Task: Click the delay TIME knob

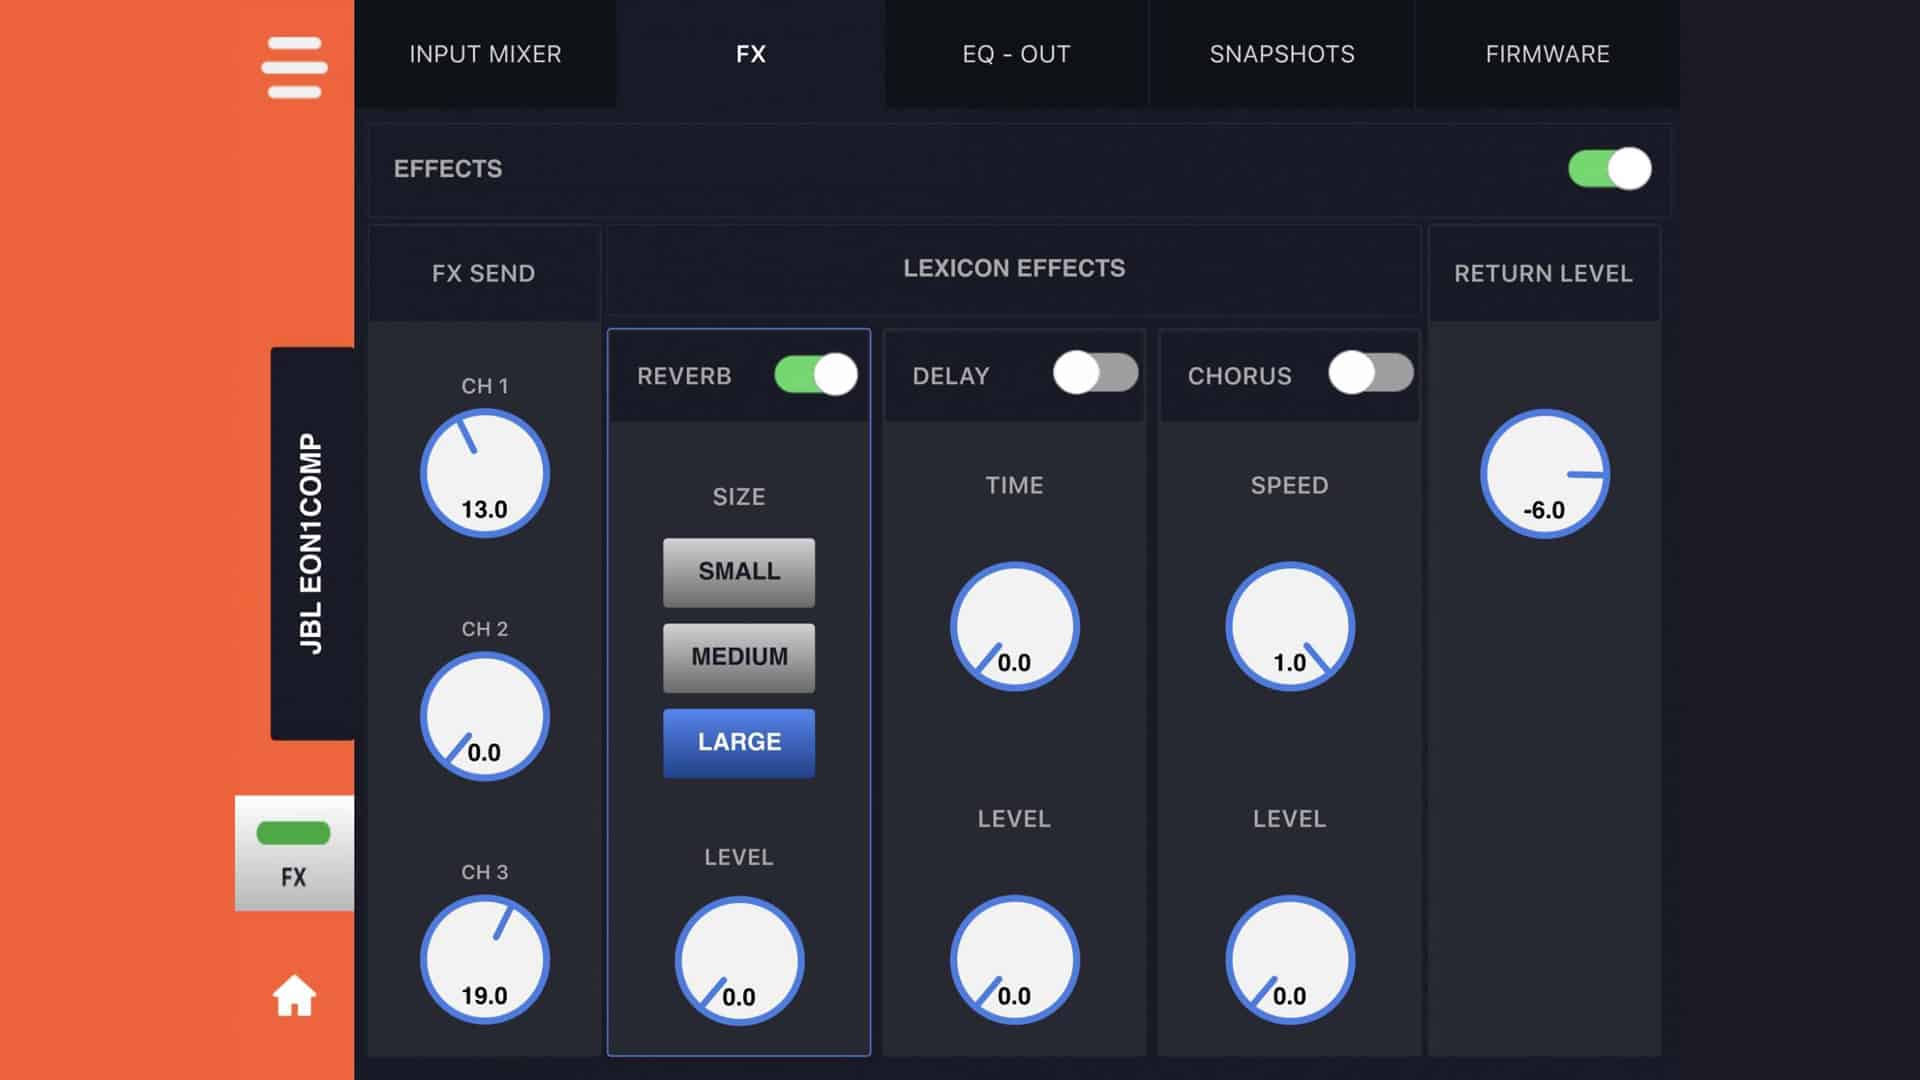Action: (x=1014, y=626)
